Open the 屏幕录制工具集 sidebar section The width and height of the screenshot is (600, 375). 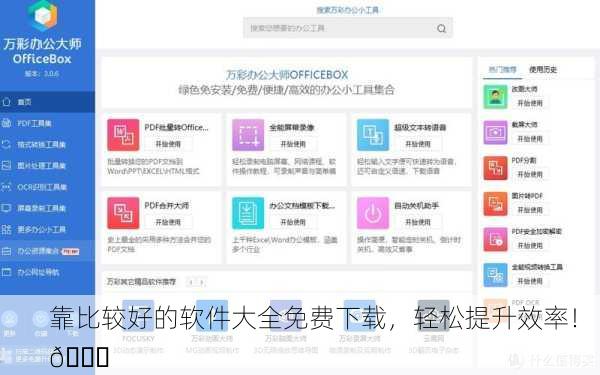click(x=47, y=208)
